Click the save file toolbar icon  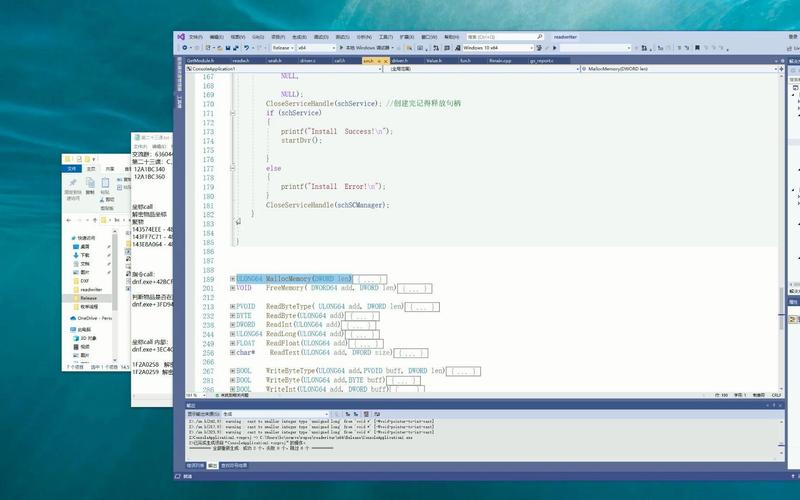pos(228,48)
